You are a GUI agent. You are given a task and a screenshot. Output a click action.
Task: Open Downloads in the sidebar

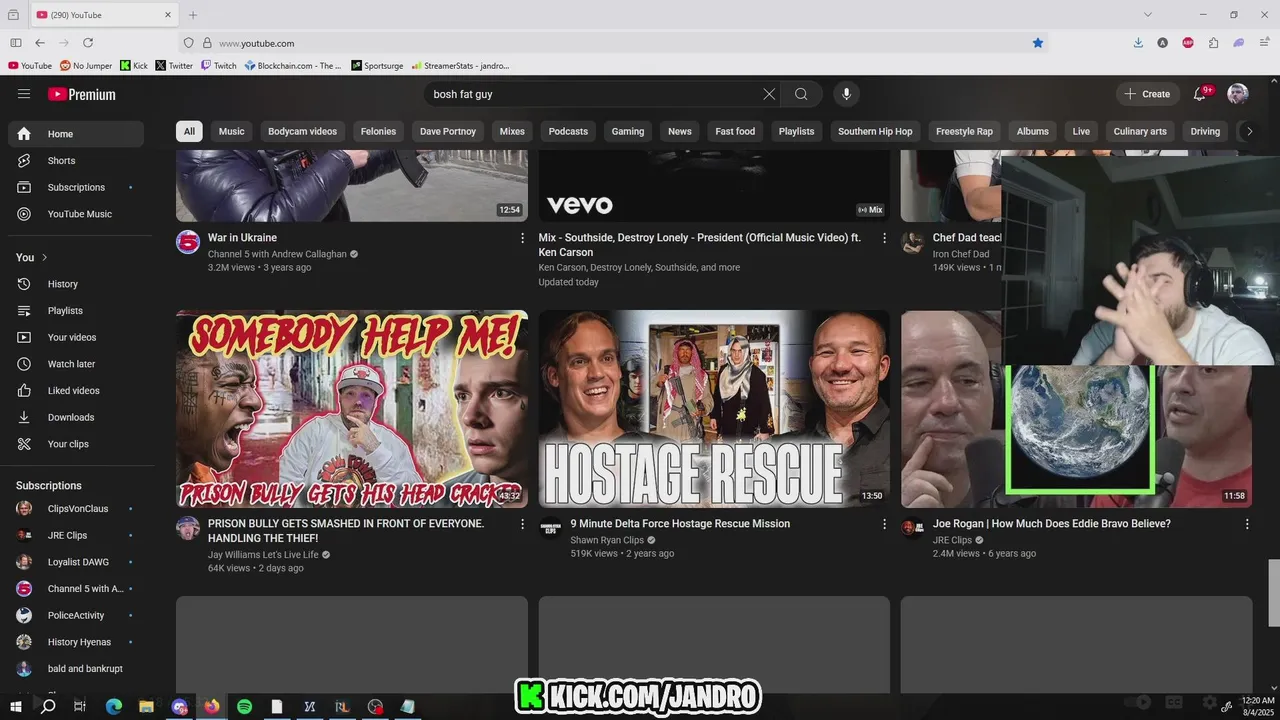76,417
